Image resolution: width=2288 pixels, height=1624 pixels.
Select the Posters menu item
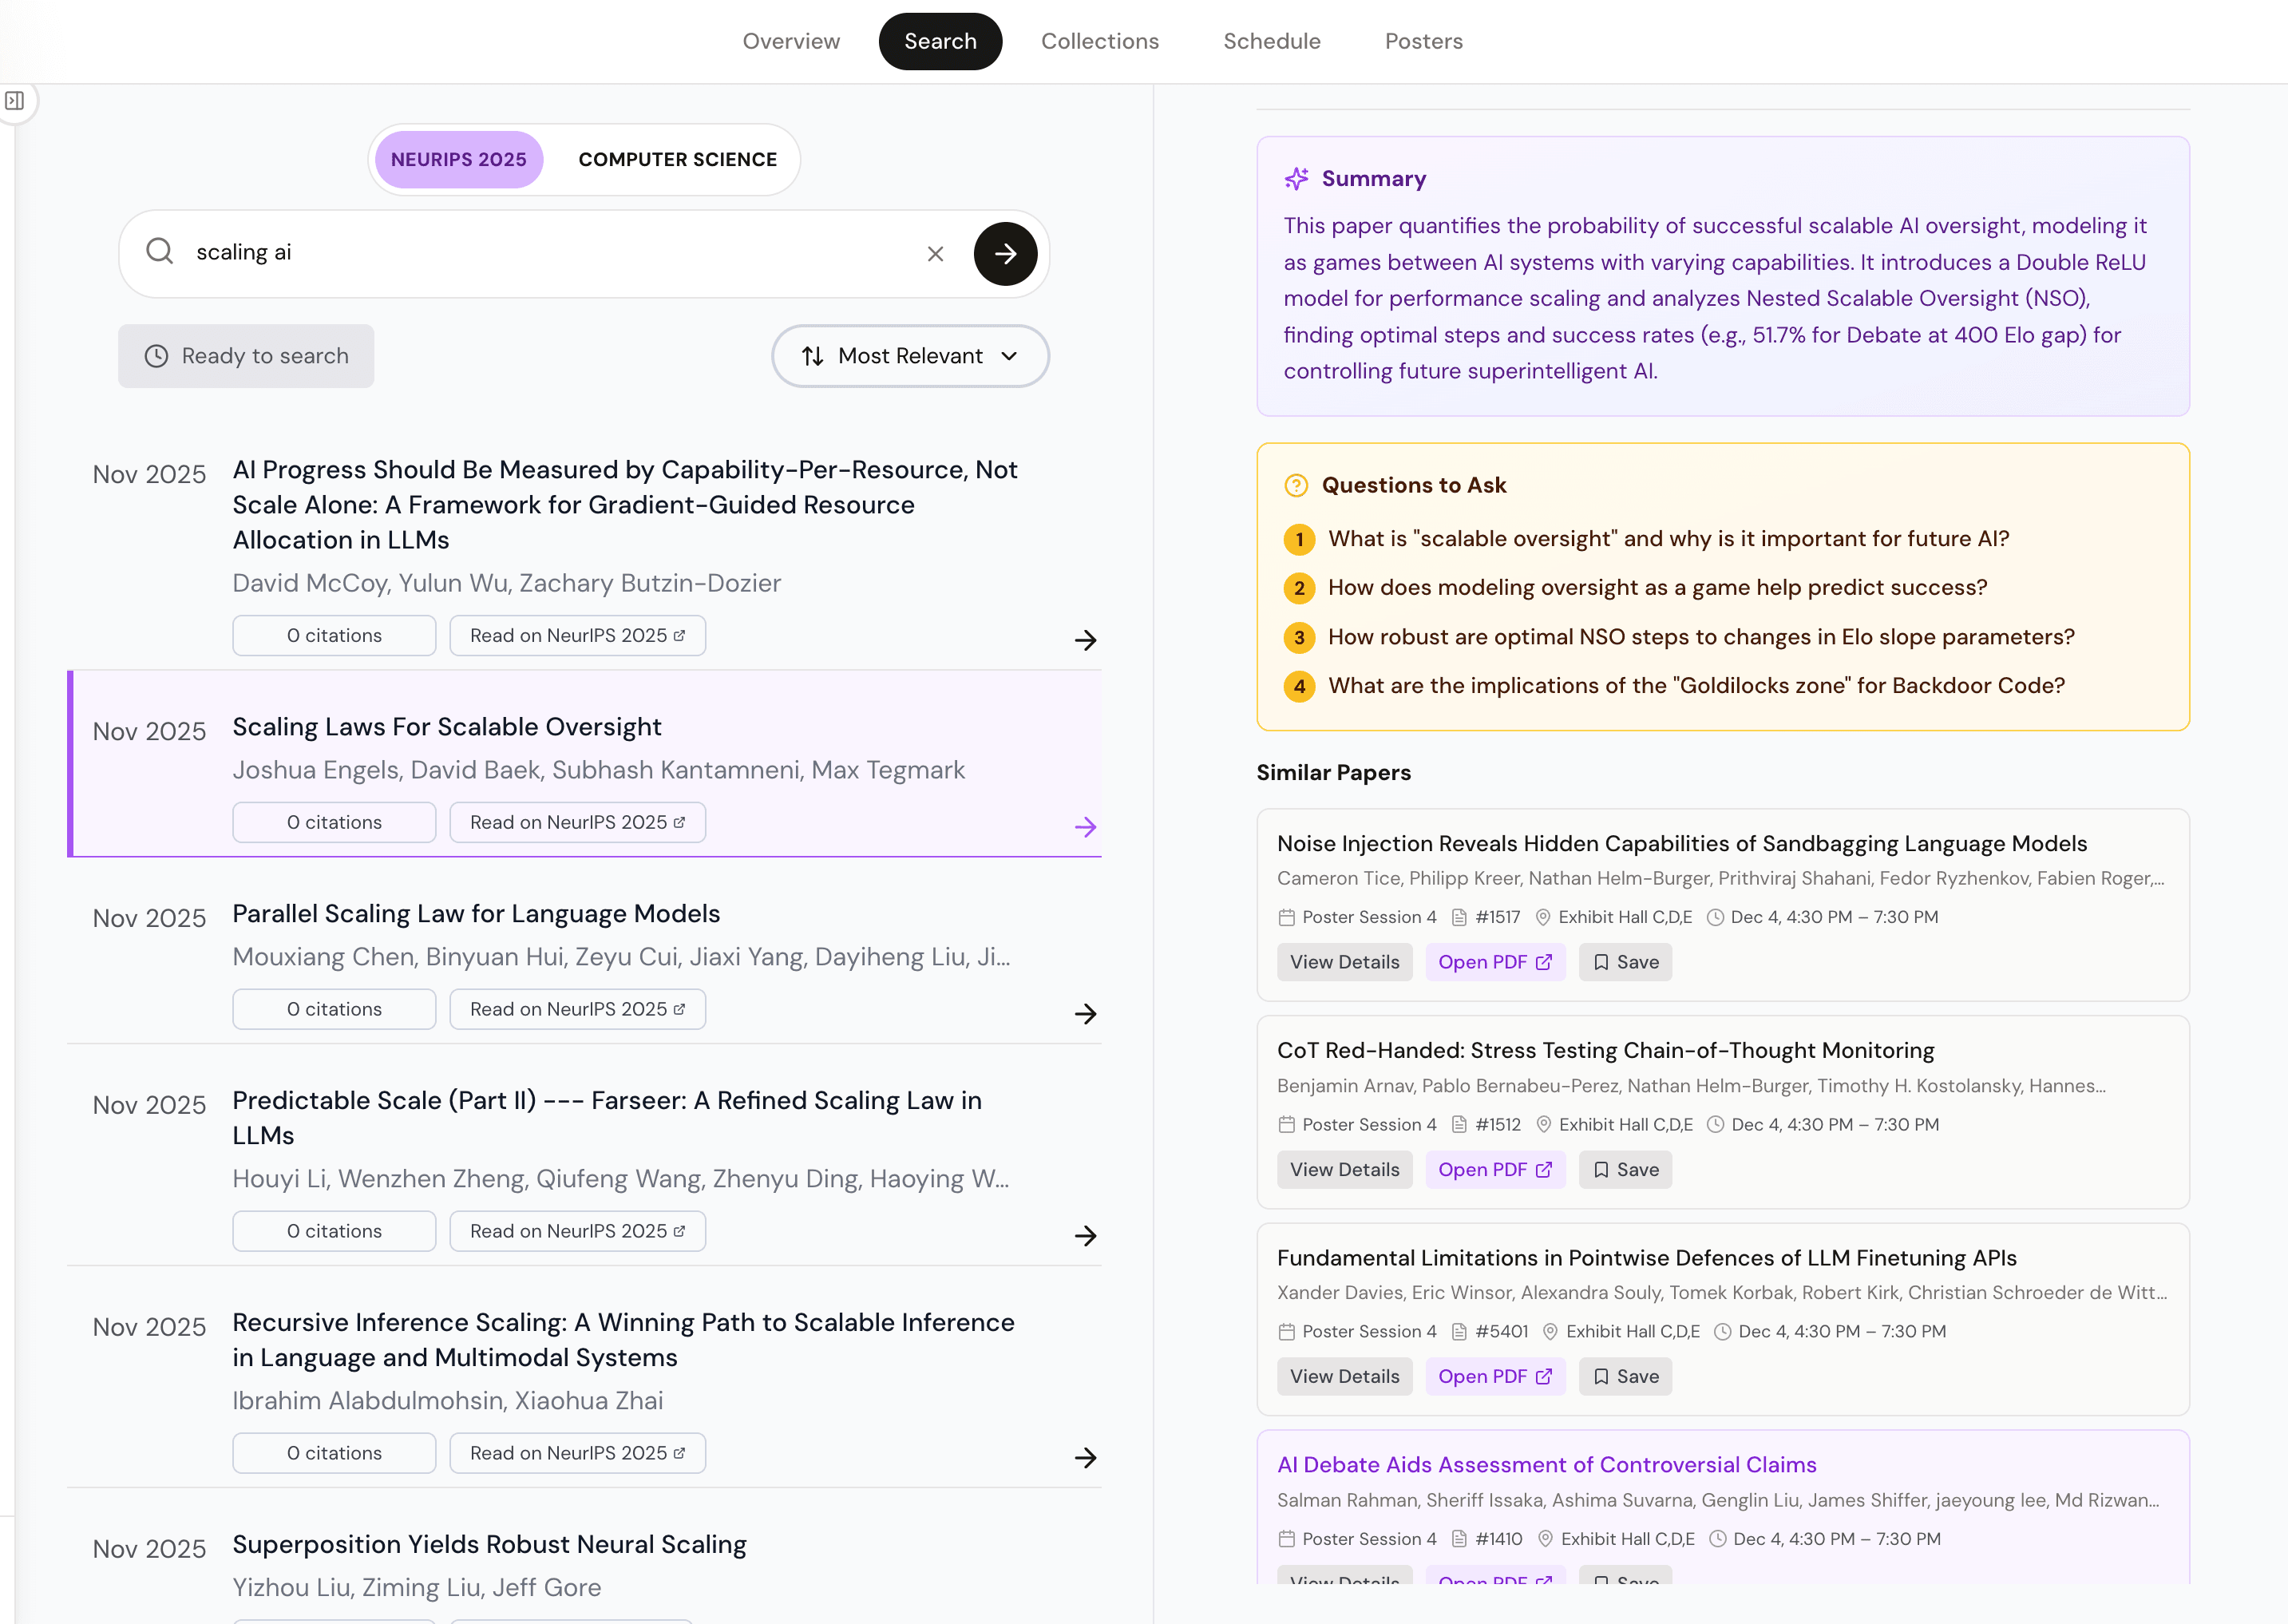click(1423, 41)
